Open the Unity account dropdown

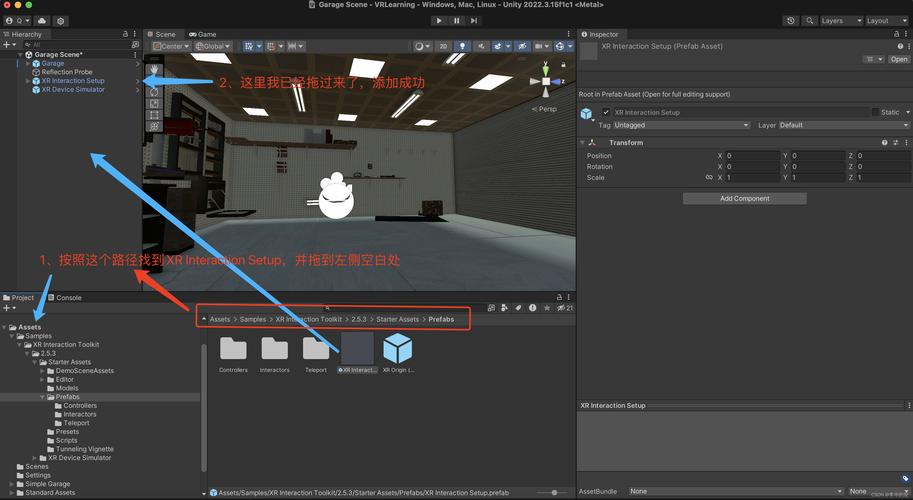(x=17, y=21)
